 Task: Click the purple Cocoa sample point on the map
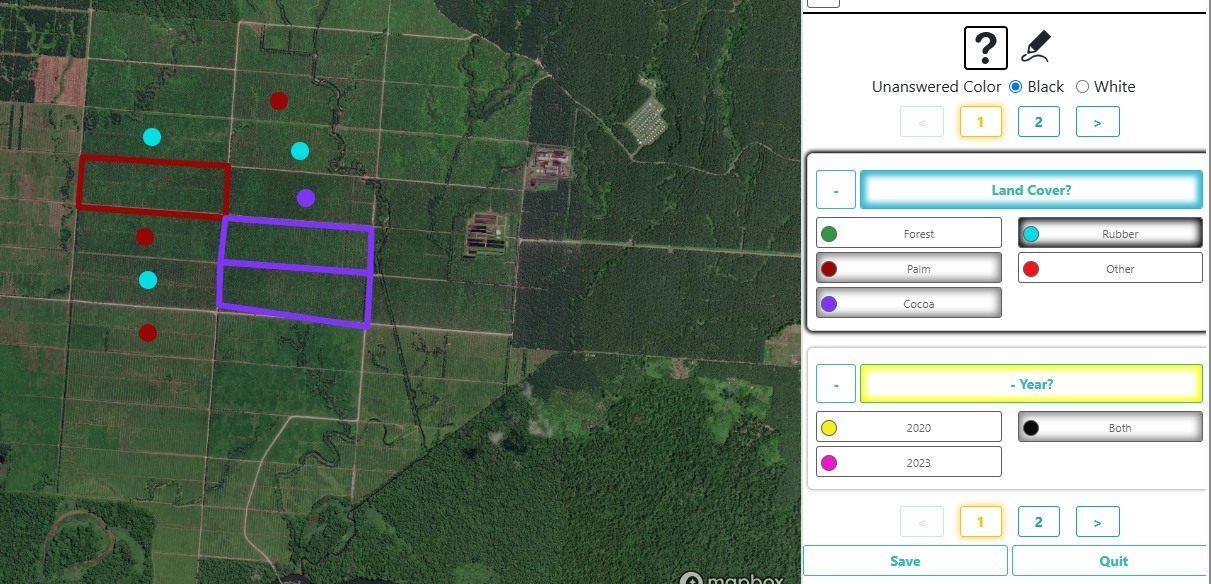point(306,197)
